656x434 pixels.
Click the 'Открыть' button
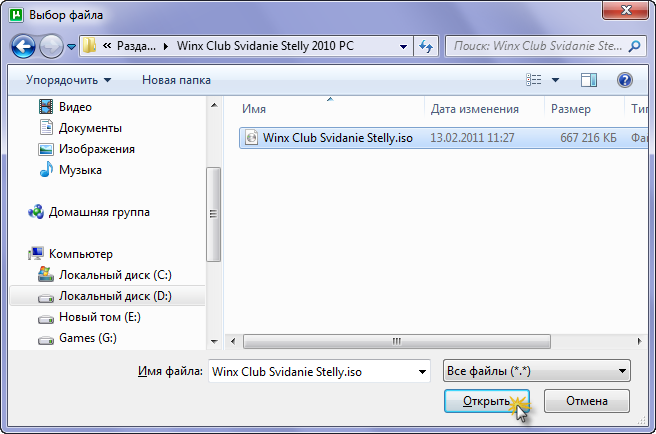click(487, 401)
